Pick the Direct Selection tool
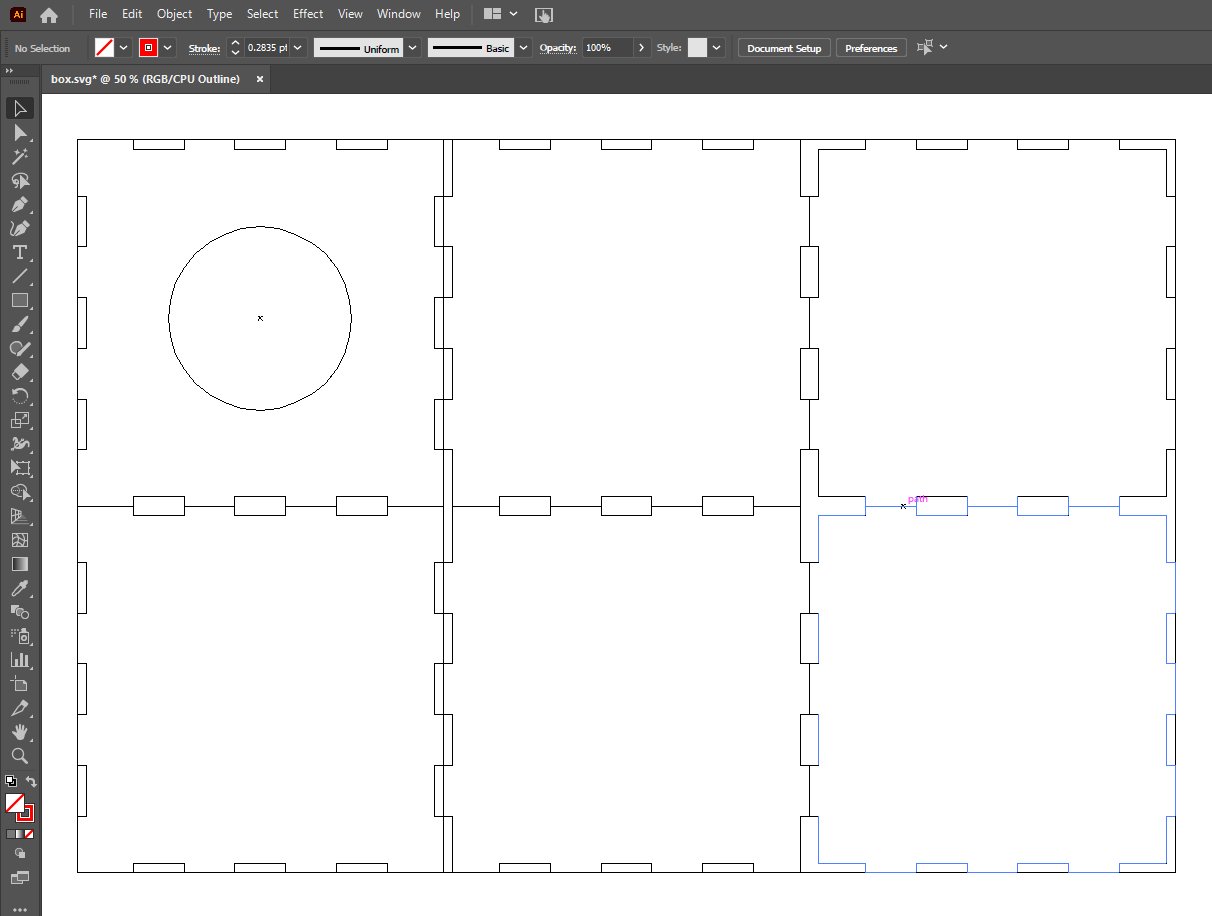The width and height of the screenshot is (1212, 916). (19, 133)
